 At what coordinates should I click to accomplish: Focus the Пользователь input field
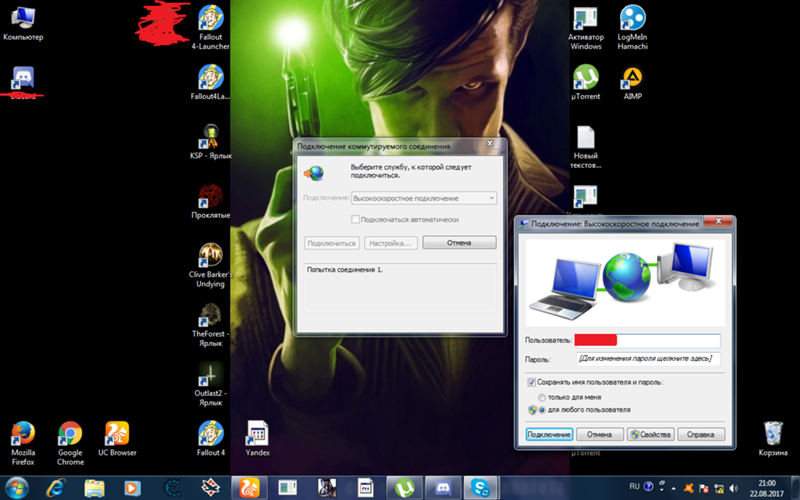tap(647, 340)
